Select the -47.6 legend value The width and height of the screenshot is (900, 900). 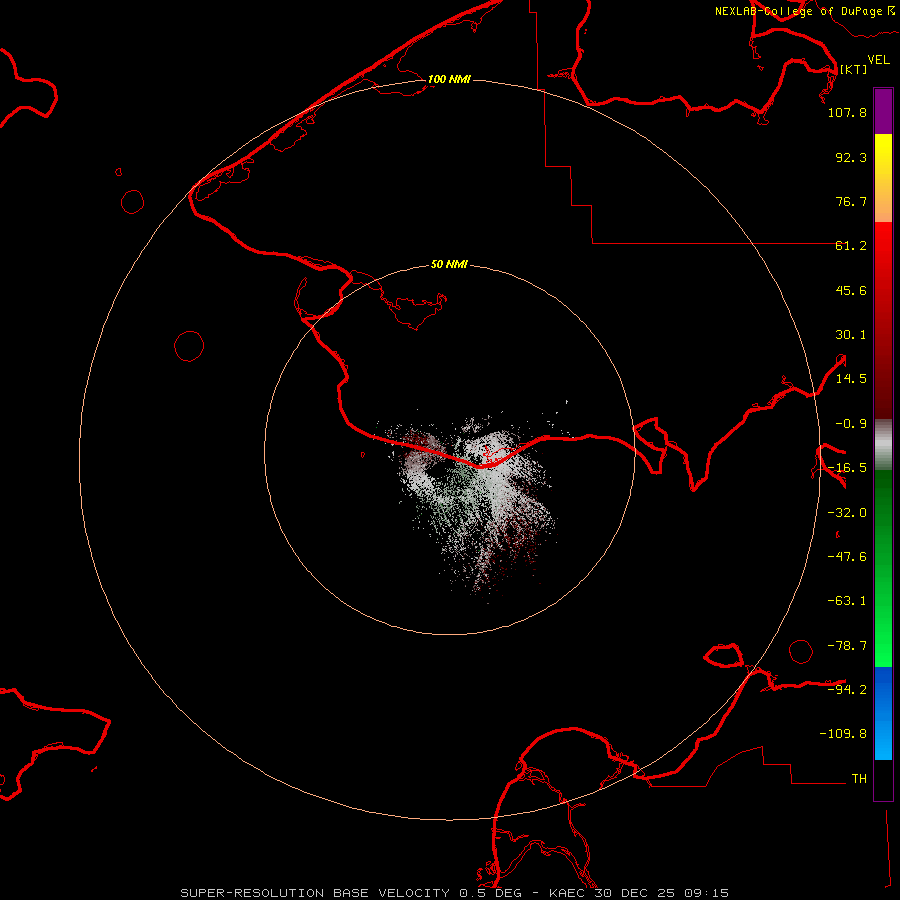847,557
